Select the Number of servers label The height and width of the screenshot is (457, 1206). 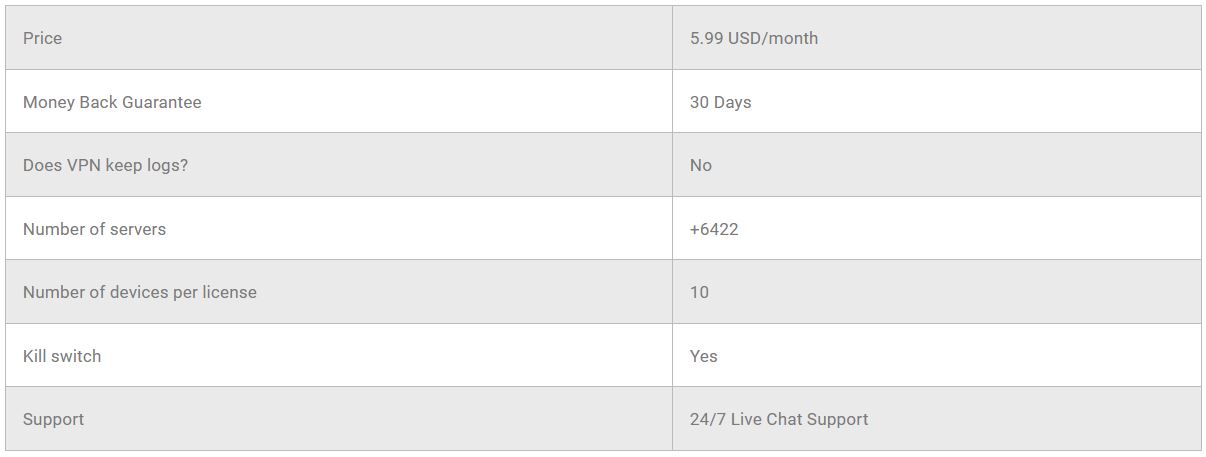pos(94,229)
